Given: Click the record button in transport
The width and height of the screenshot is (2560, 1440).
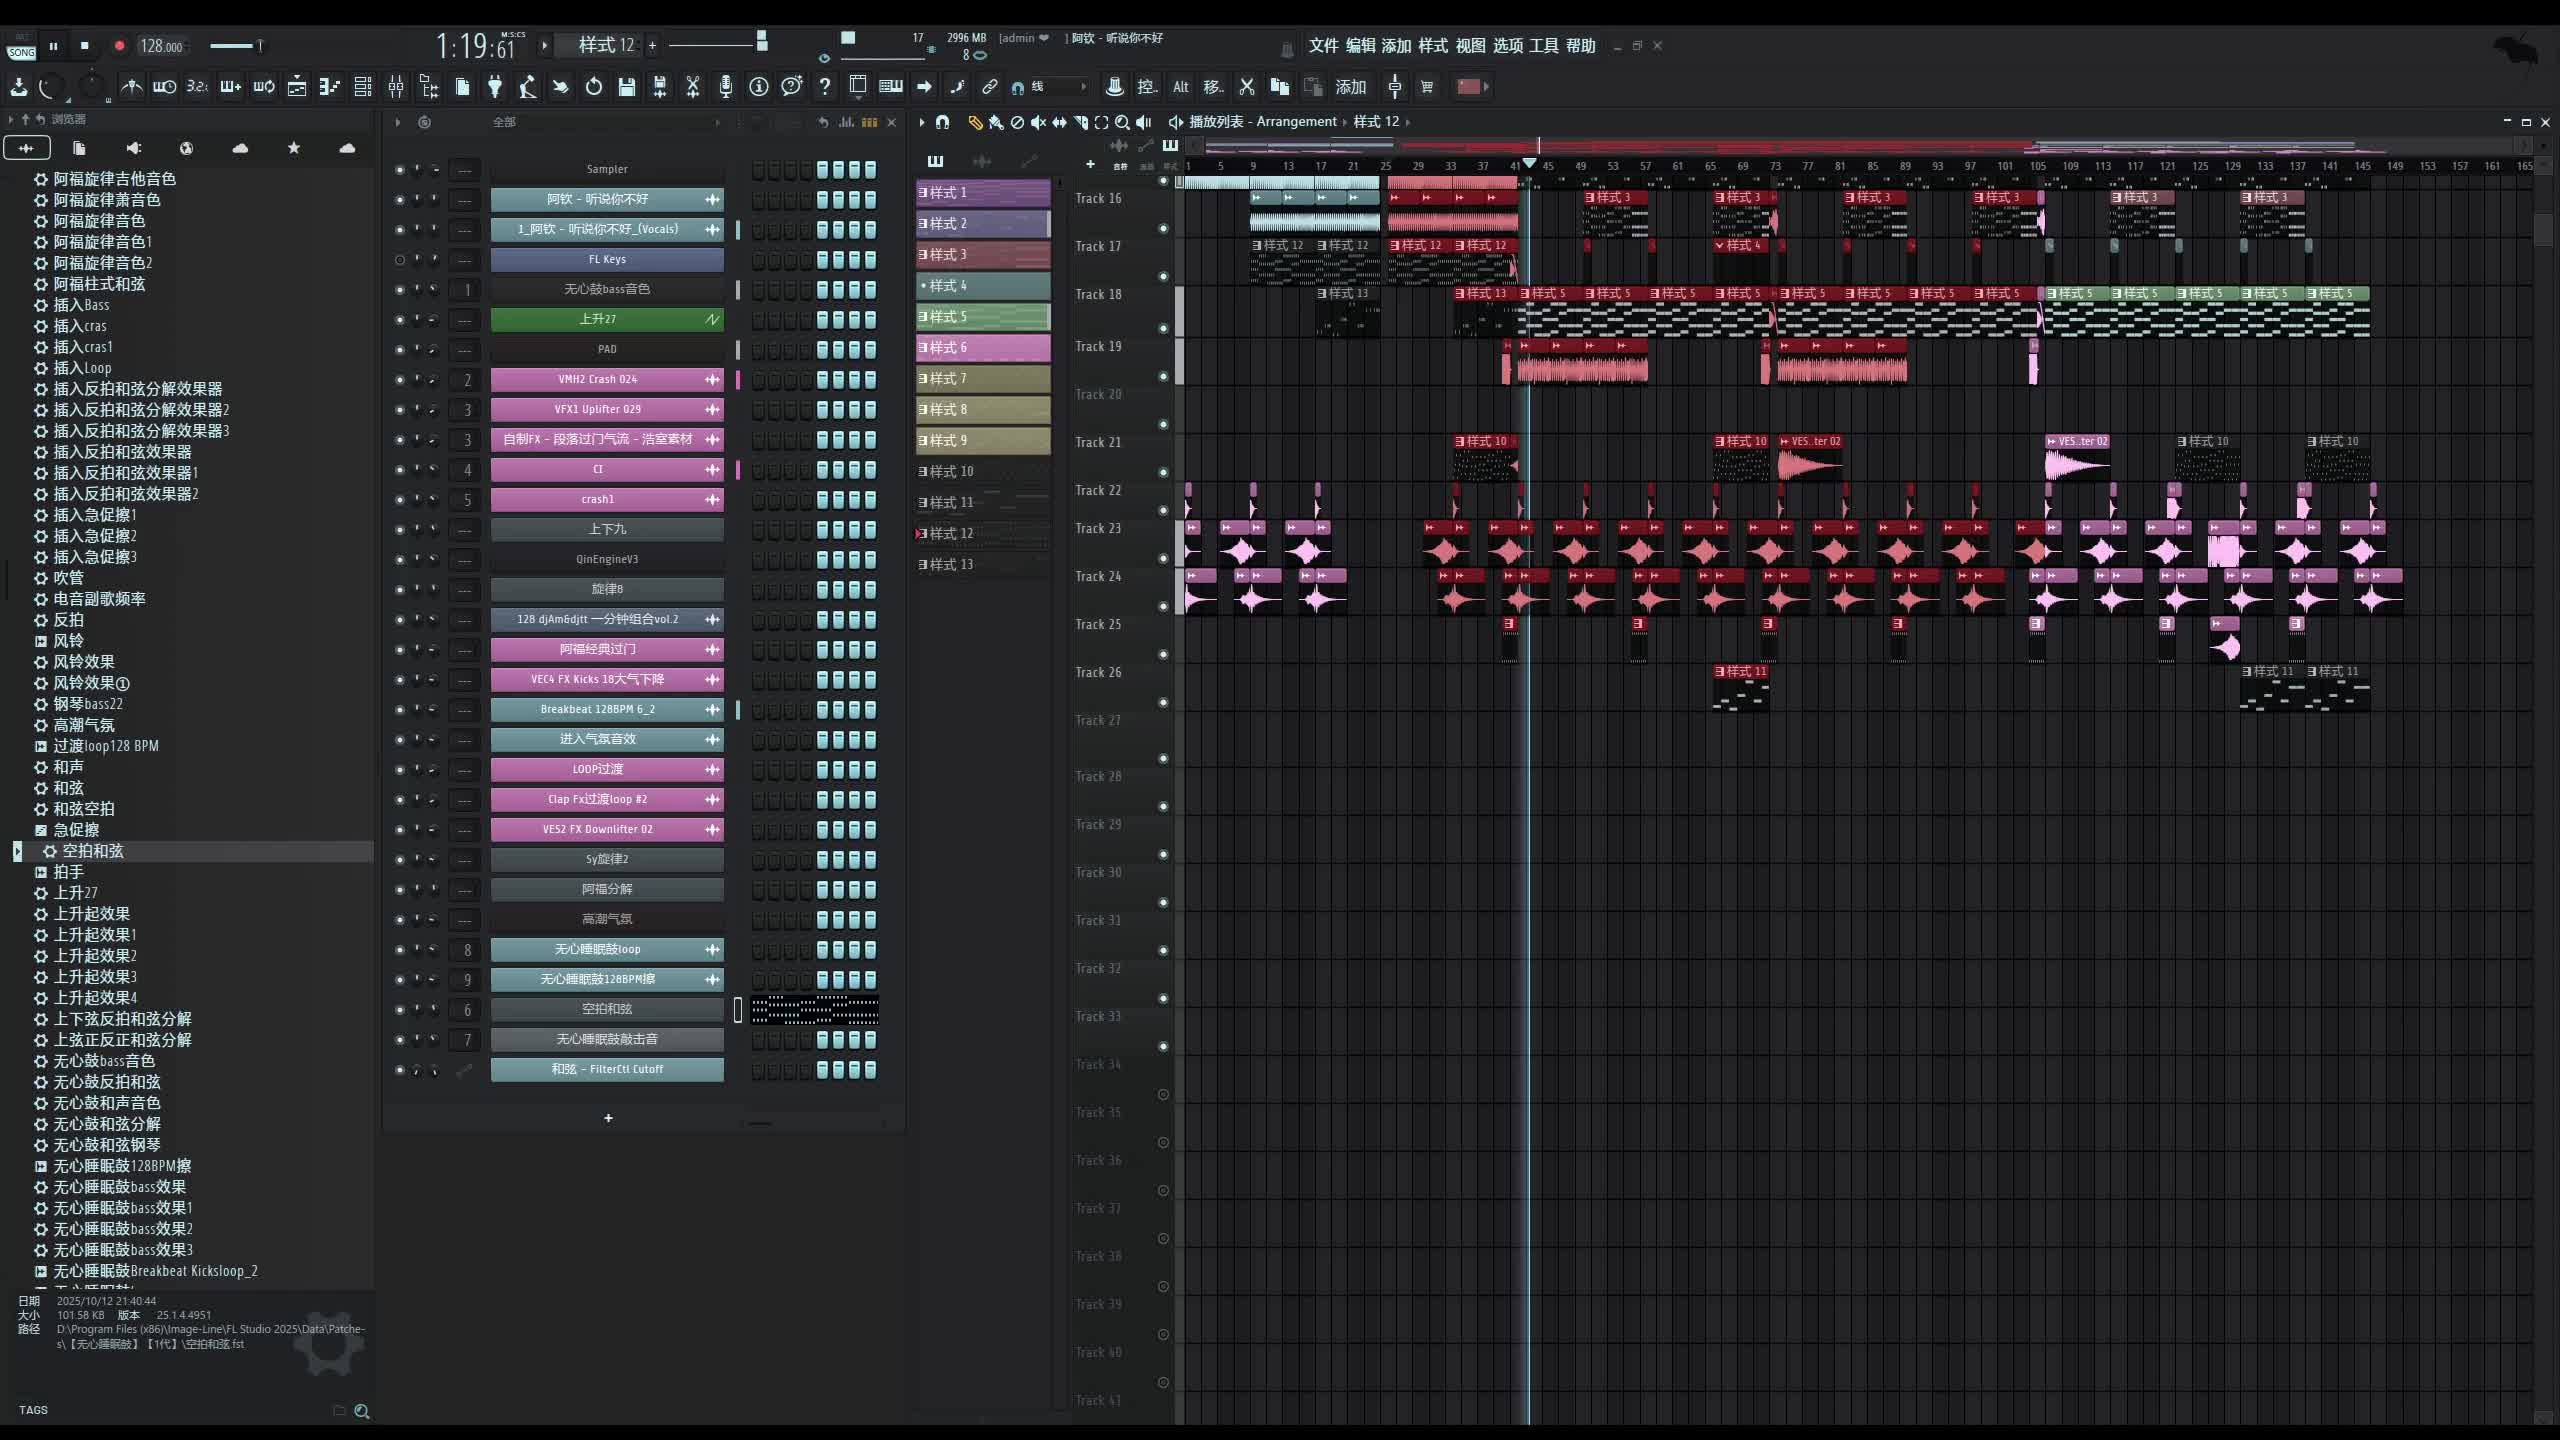Looking at the screenshot, I should (119, 46).
